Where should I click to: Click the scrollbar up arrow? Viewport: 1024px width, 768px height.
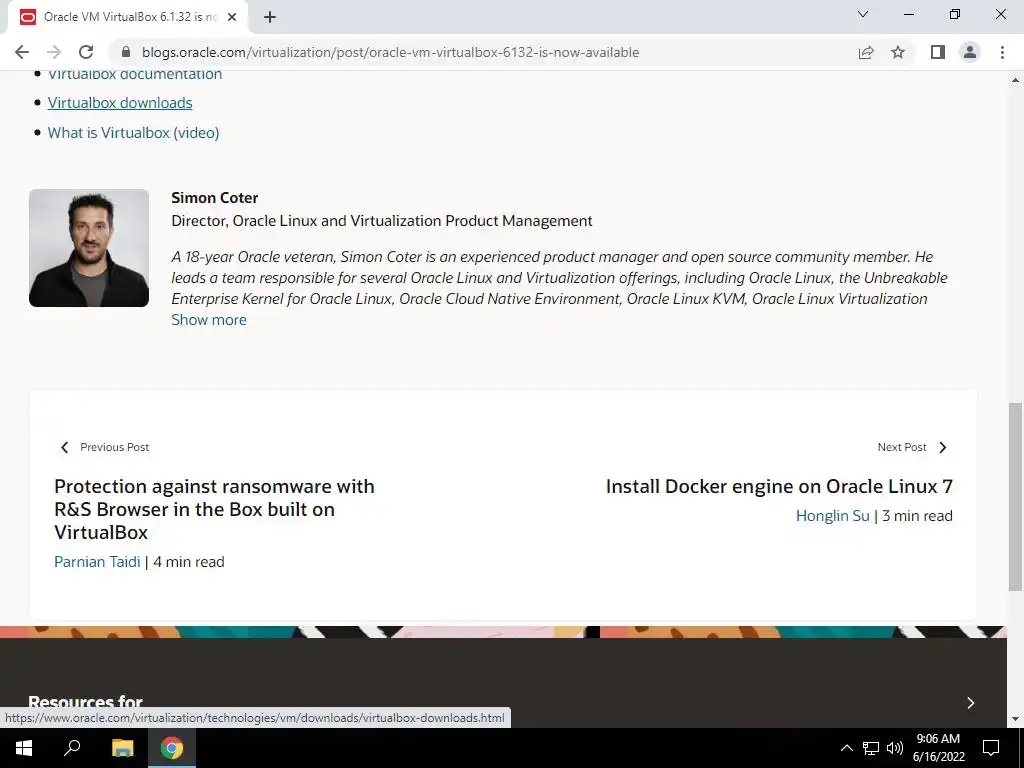pyautogui.click(x=1016, y=80)
